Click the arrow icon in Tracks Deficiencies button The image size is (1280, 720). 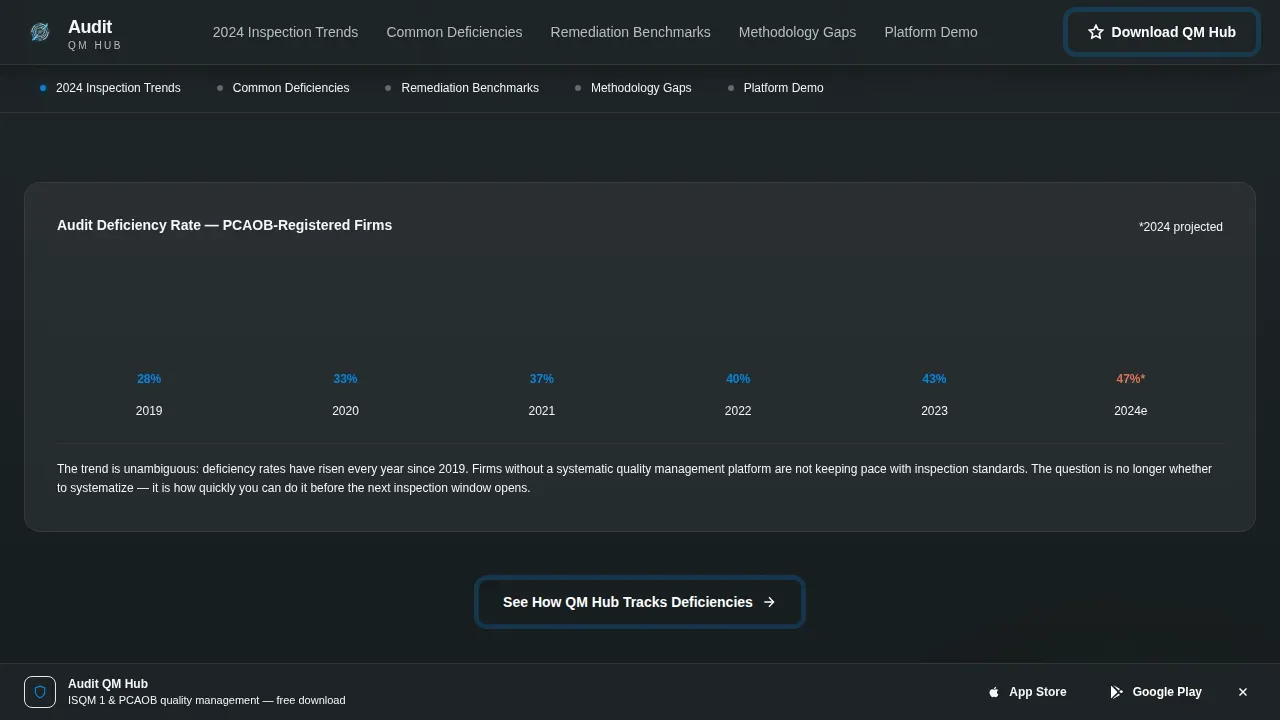tap(769, 602)
